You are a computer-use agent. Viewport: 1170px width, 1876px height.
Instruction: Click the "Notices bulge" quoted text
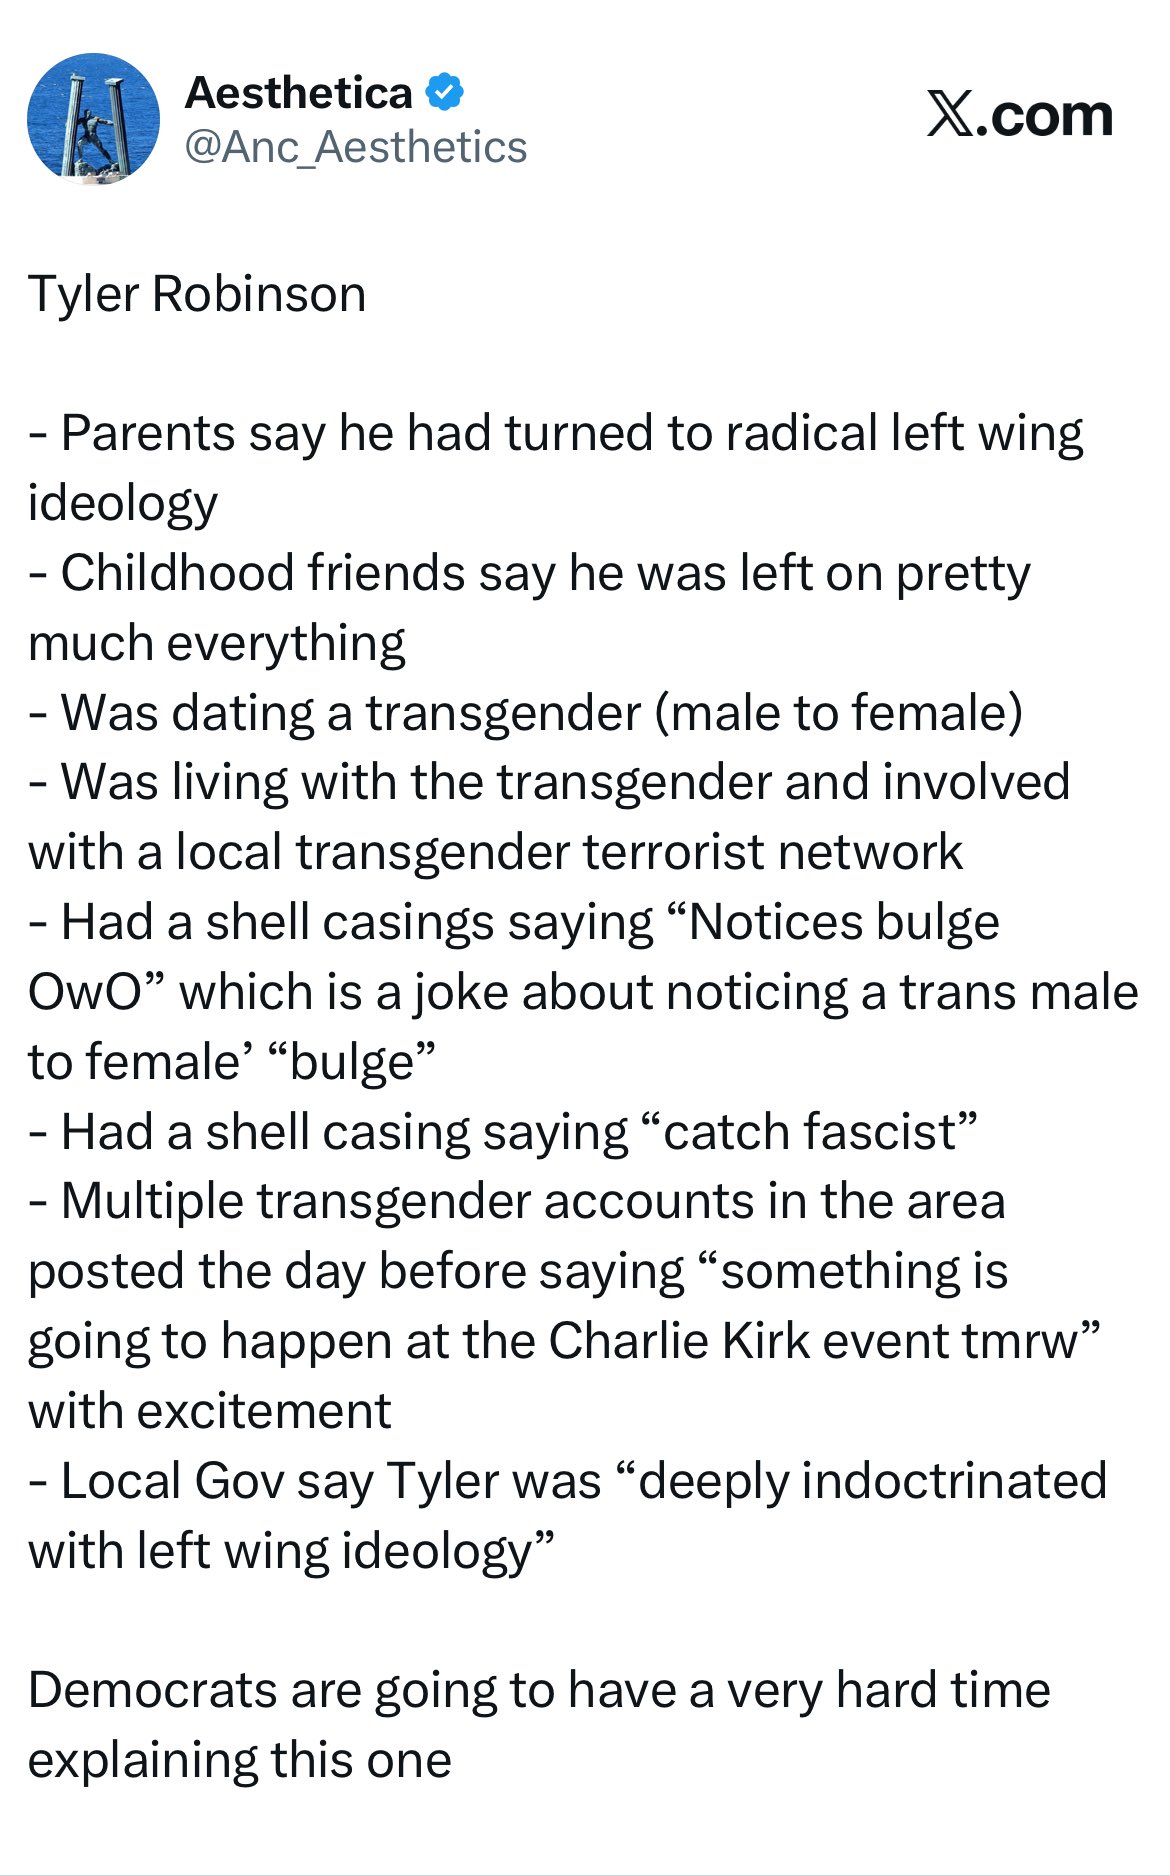pyautogui.click(x=843, y=922)
